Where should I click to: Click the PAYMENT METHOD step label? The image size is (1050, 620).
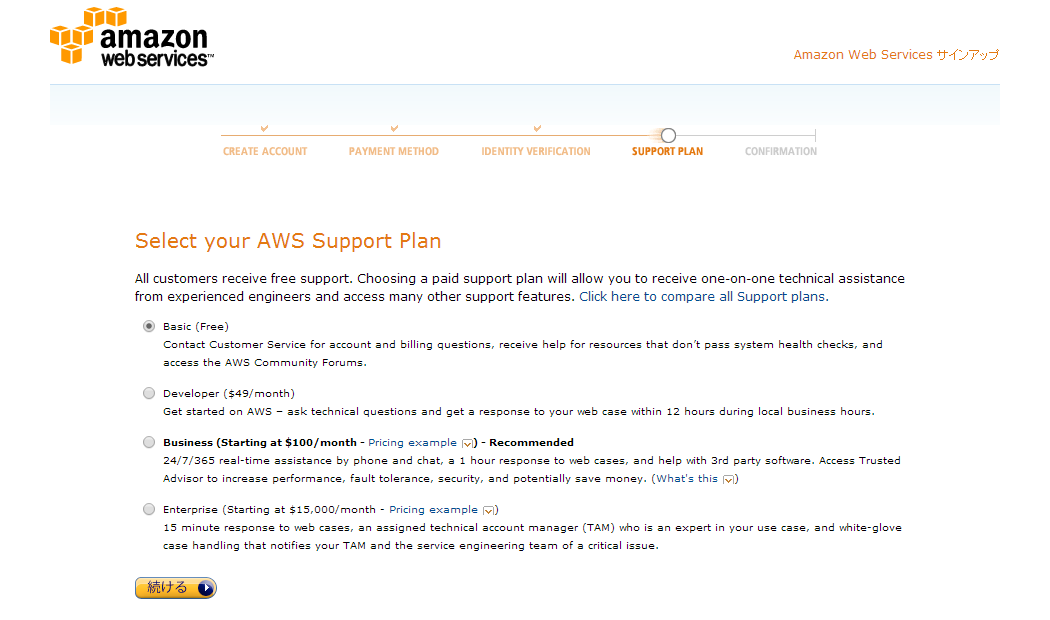(x=394, y=151)
